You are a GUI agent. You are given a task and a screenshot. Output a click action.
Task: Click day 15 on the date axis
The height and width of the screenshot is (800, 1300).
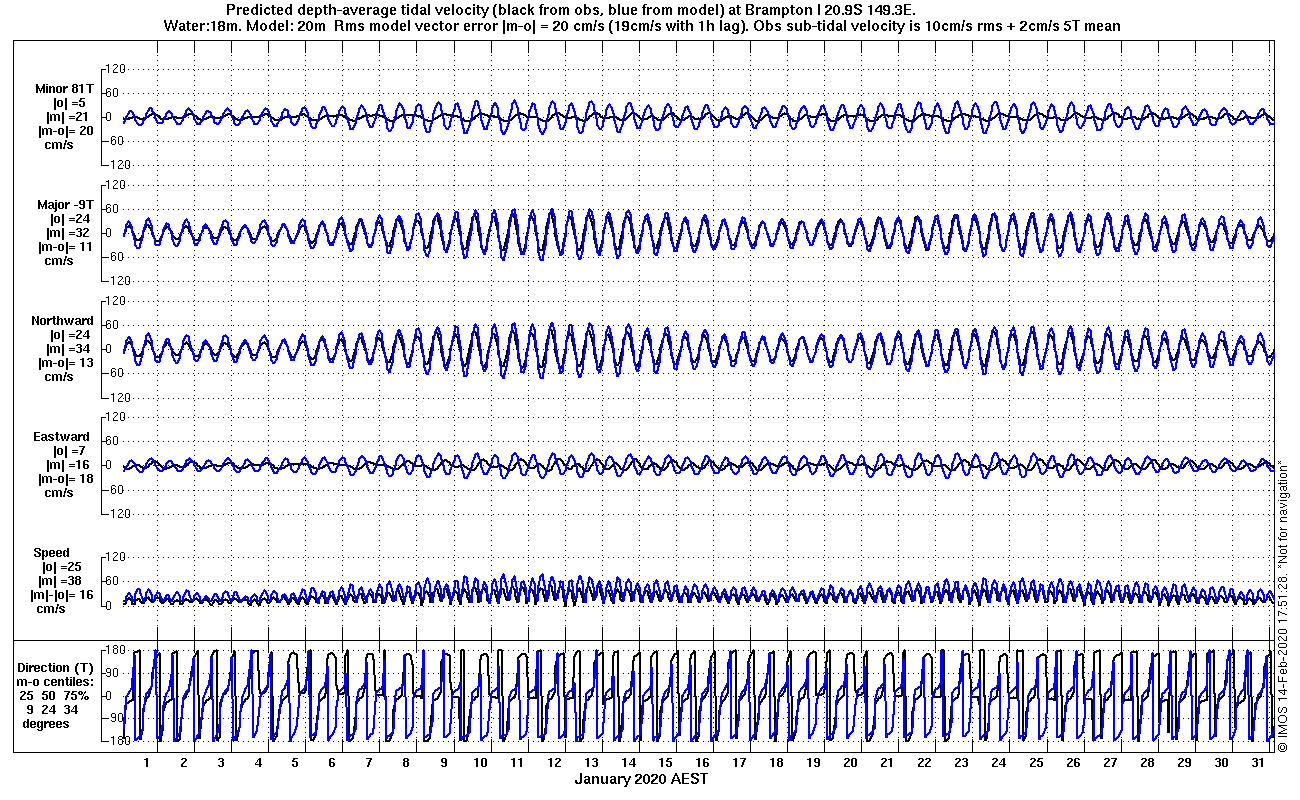pyautogui.click(x=665, y=763)
